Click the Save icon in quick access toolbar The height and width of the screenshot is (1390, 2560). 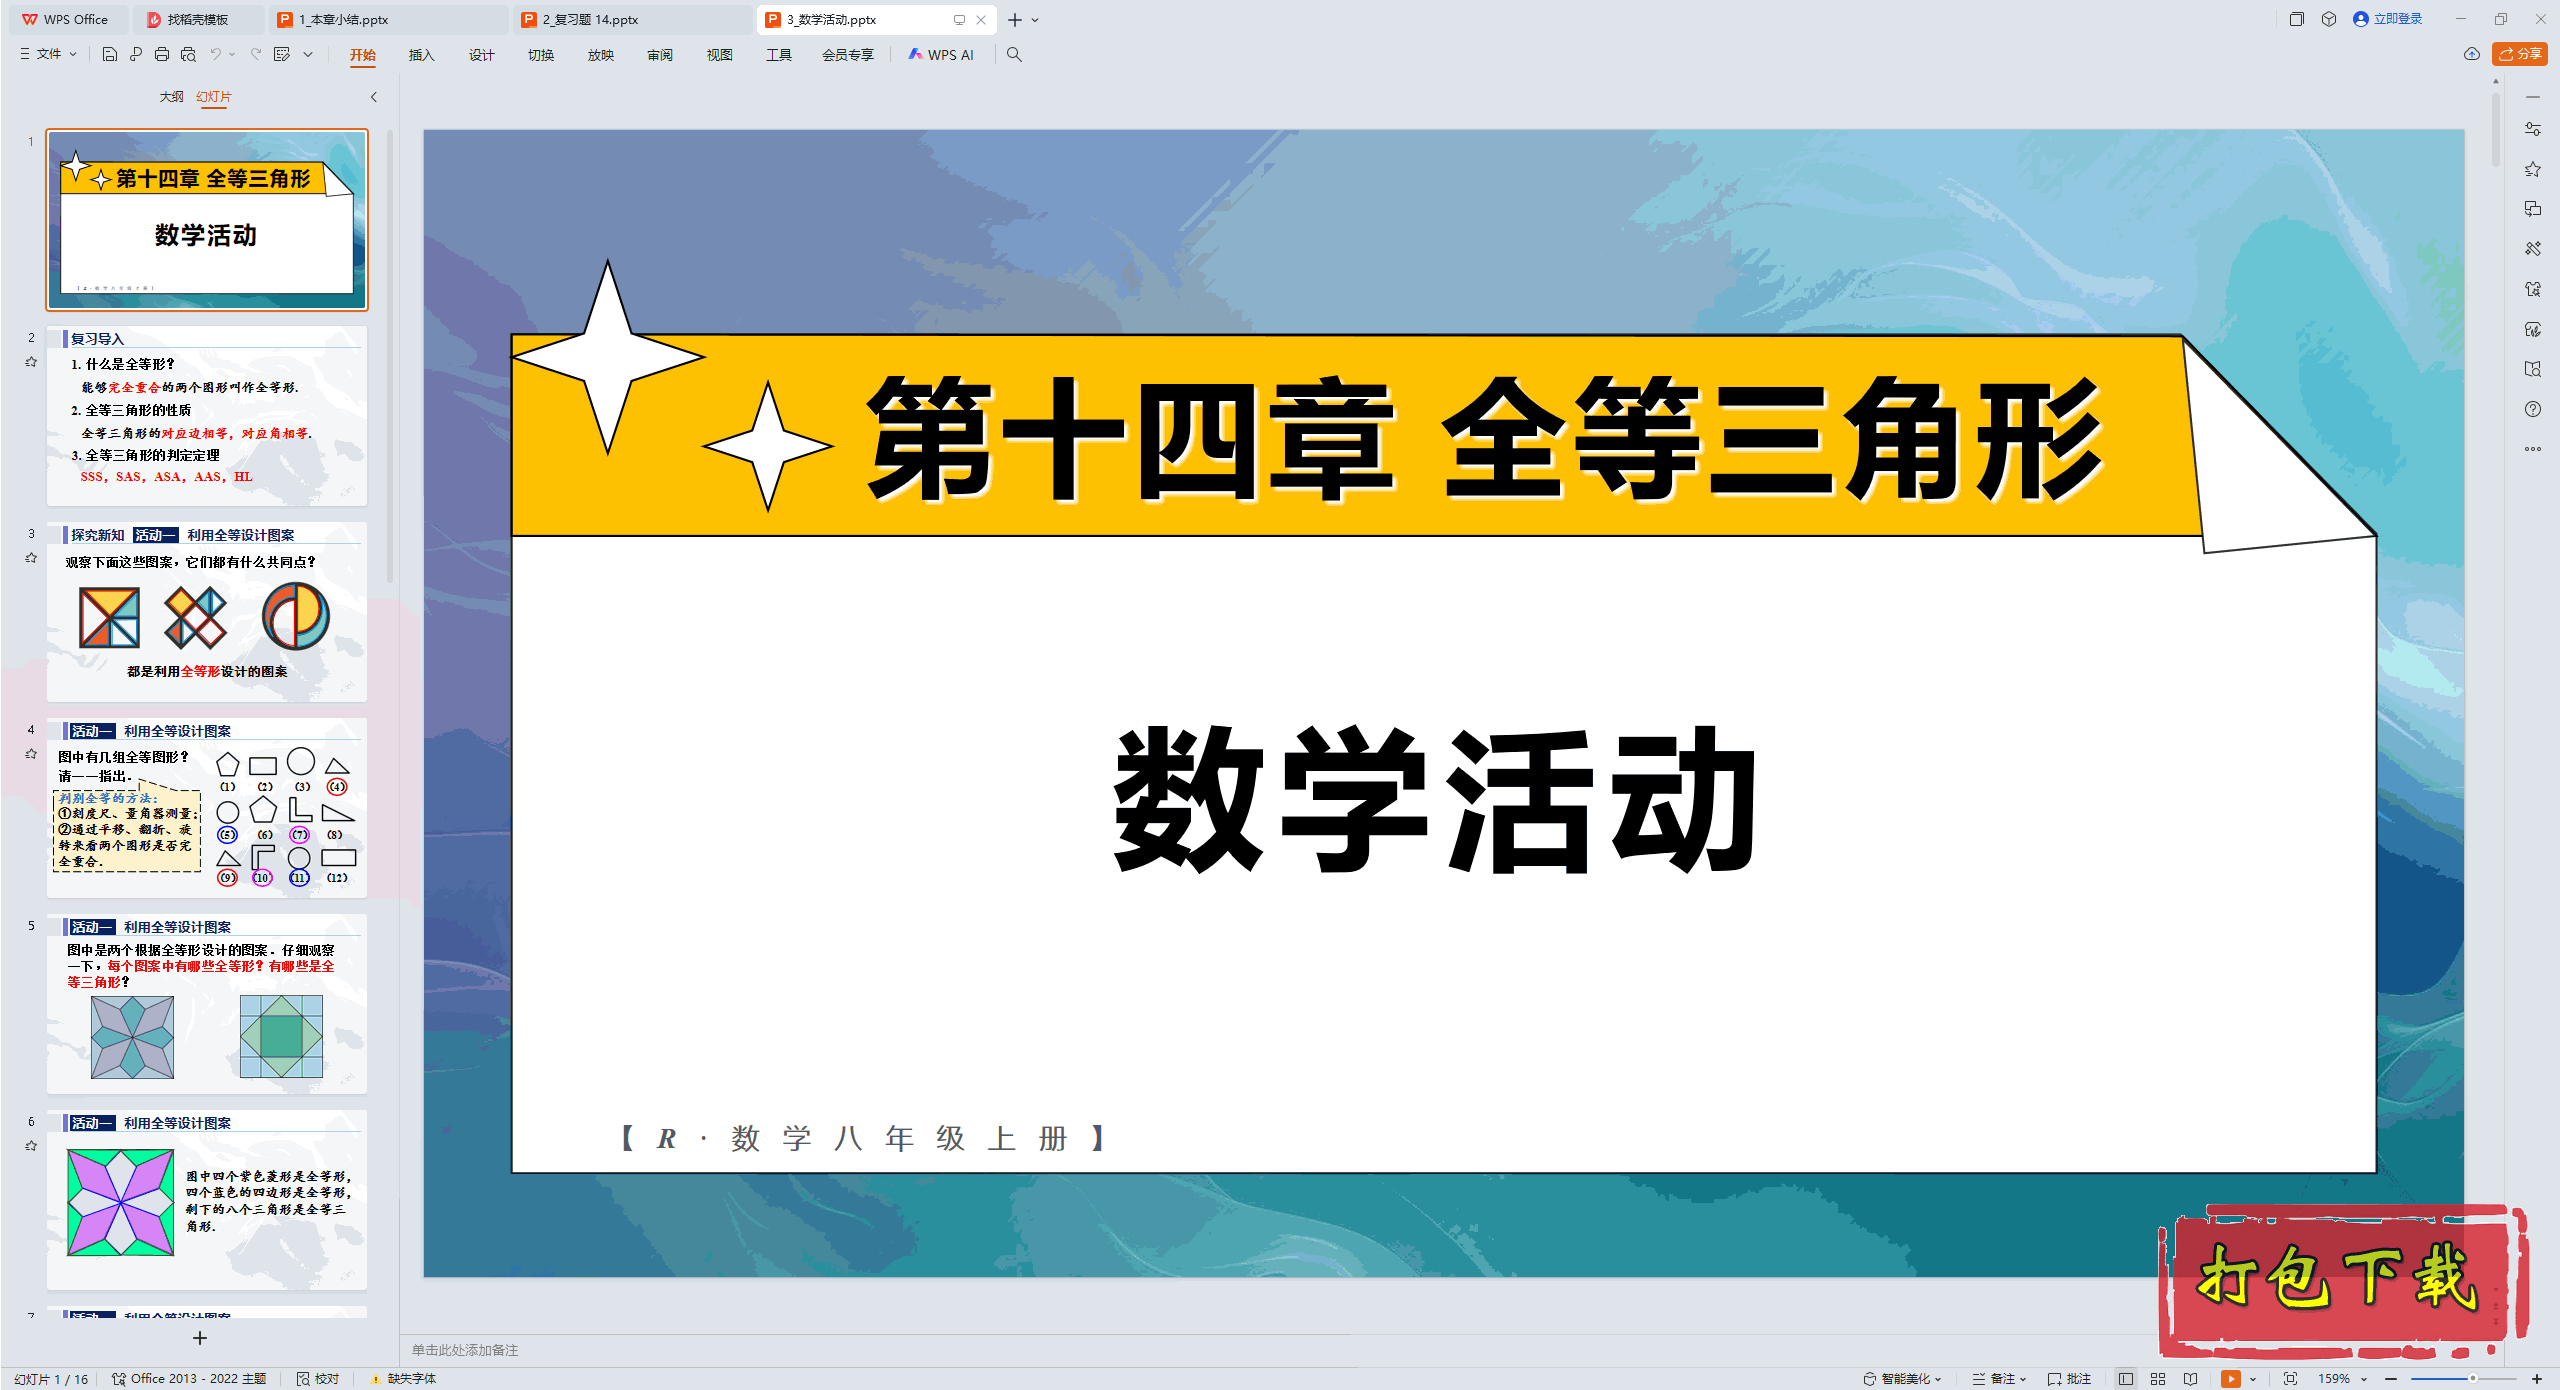click(110, 55)
